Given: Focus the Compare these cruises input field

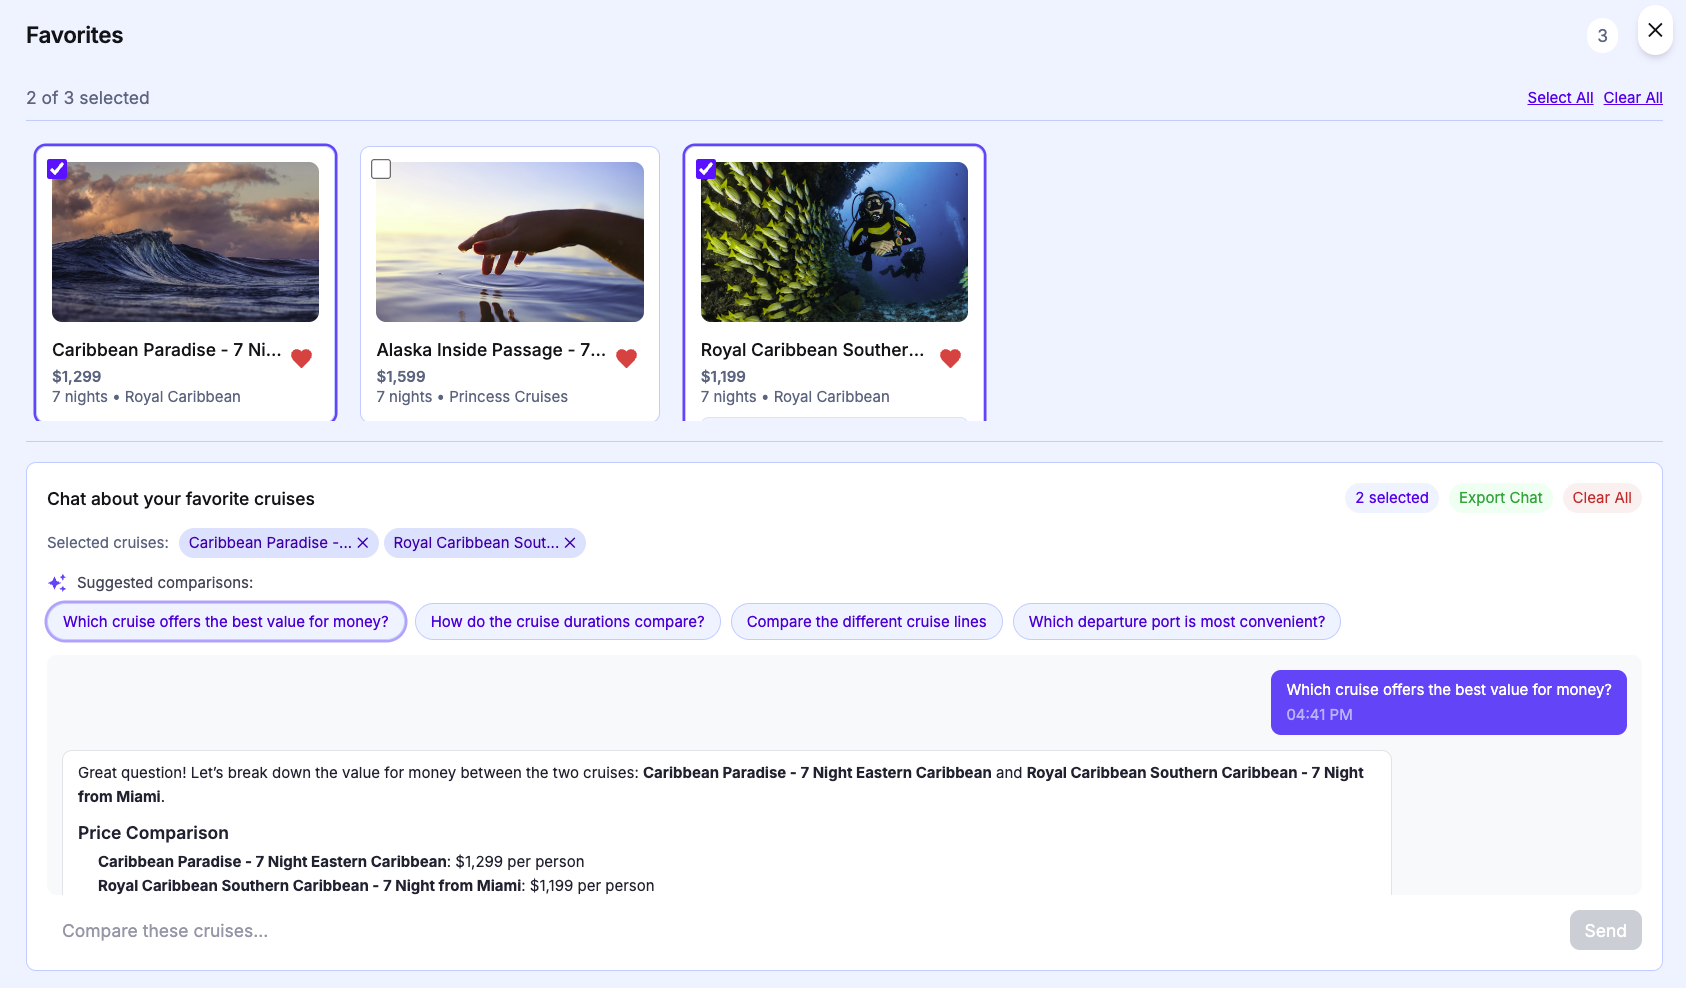Looking at the screenshot, I should 800,931.
